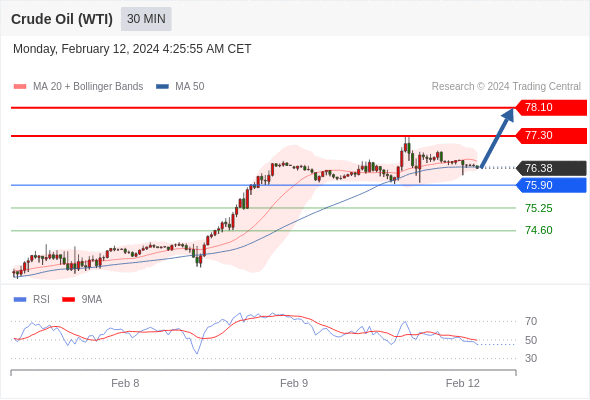The height and width of the screenshot is (400, 590).
Task: Click the Research 2024 Trading Central credit
Action: pos(506,87)
